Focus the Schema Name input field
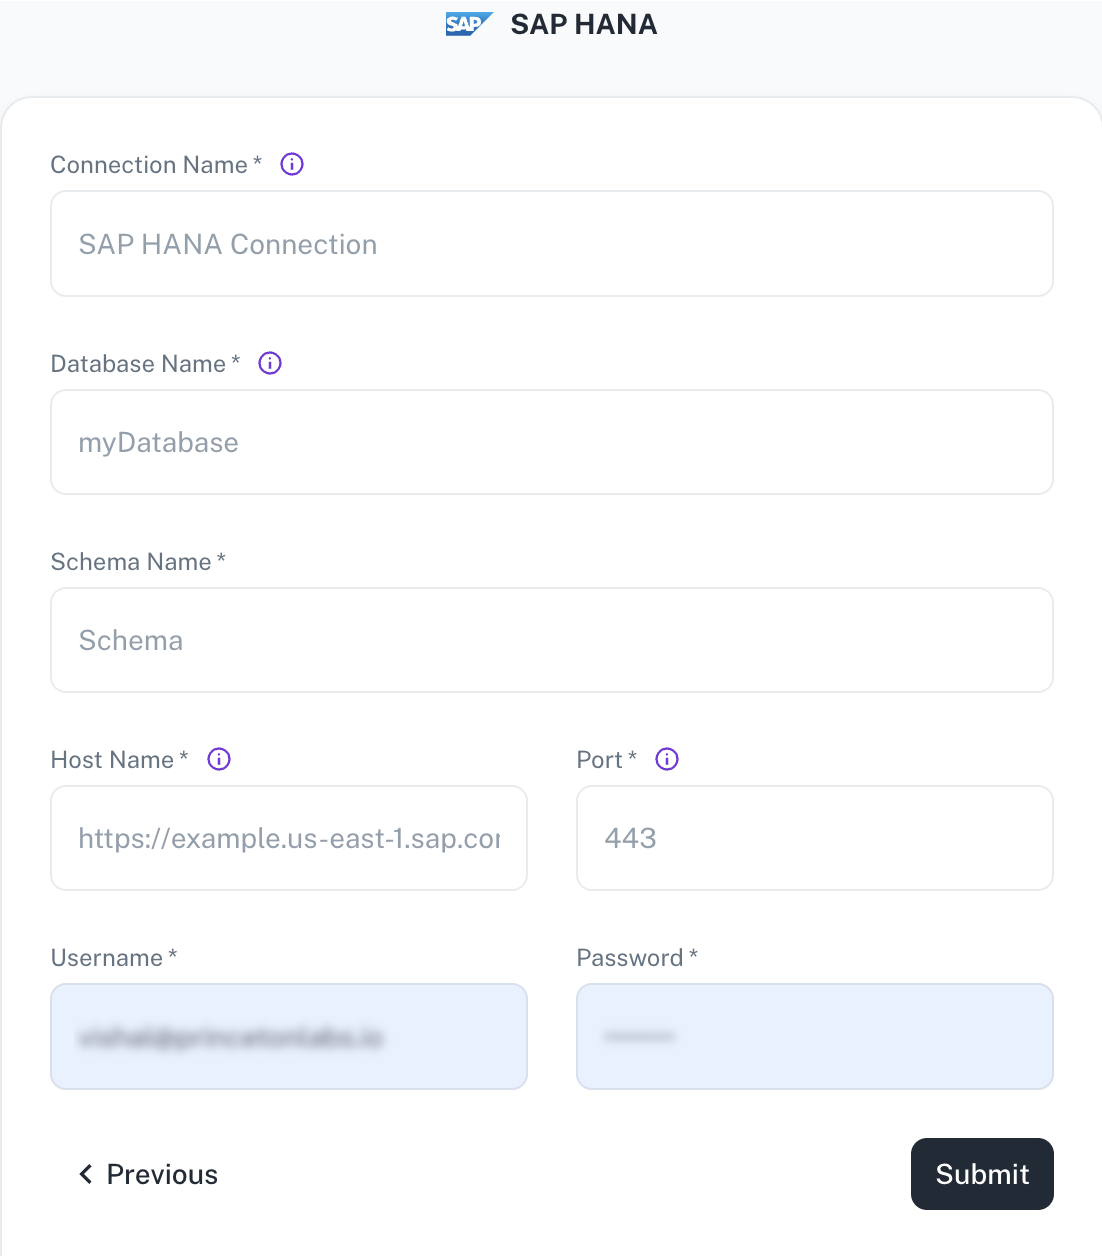This screenshot has height=1256, width=1102. tap(552, 640)
